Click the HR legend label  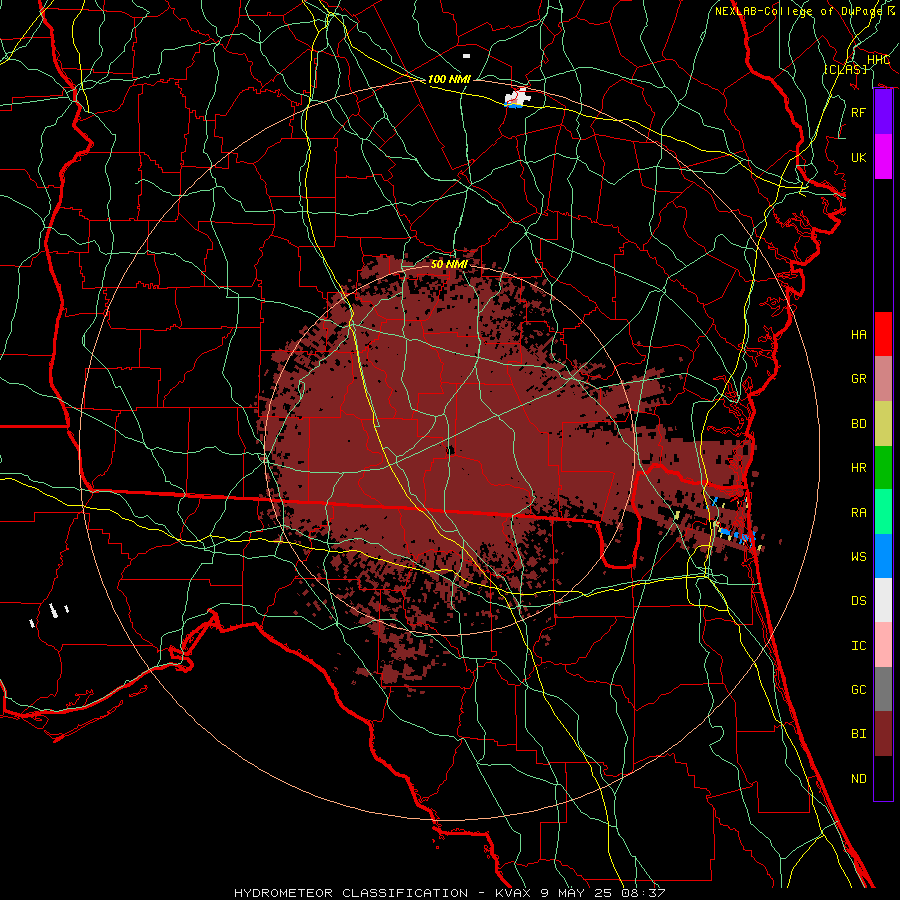click(858, 468)
